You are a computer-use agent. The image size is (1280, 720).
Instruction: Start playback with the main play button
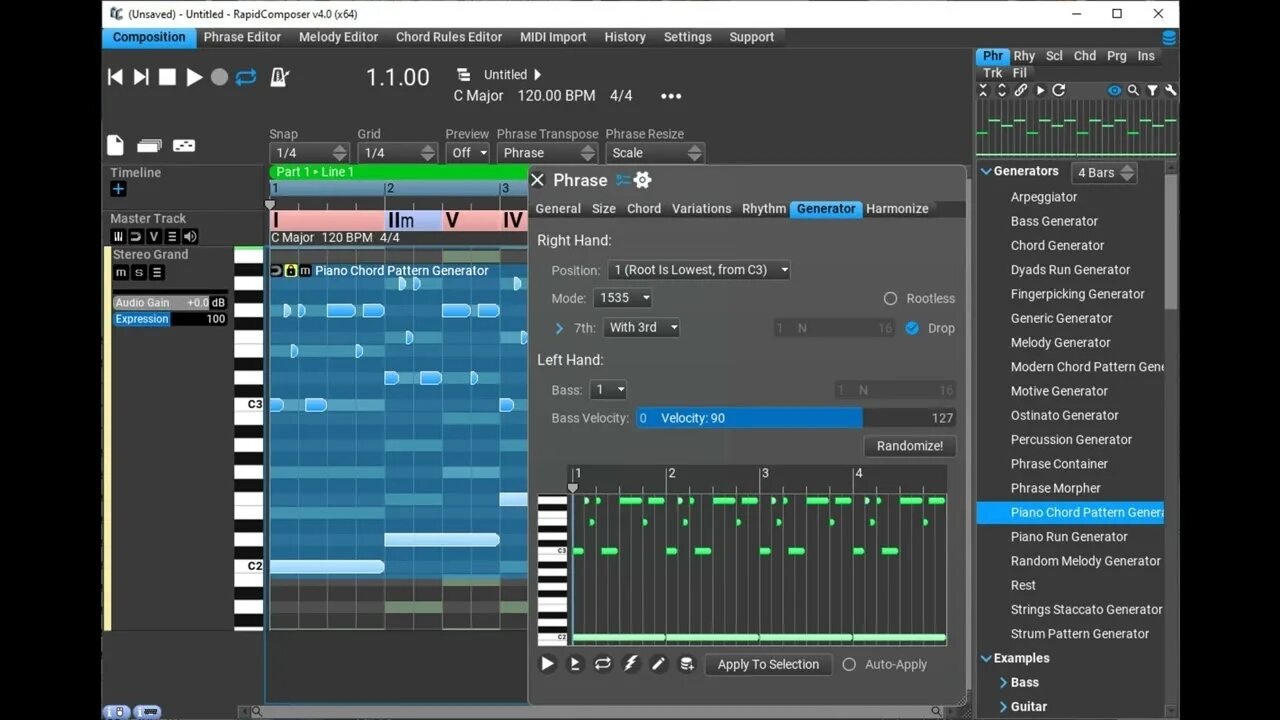point(194,77)
